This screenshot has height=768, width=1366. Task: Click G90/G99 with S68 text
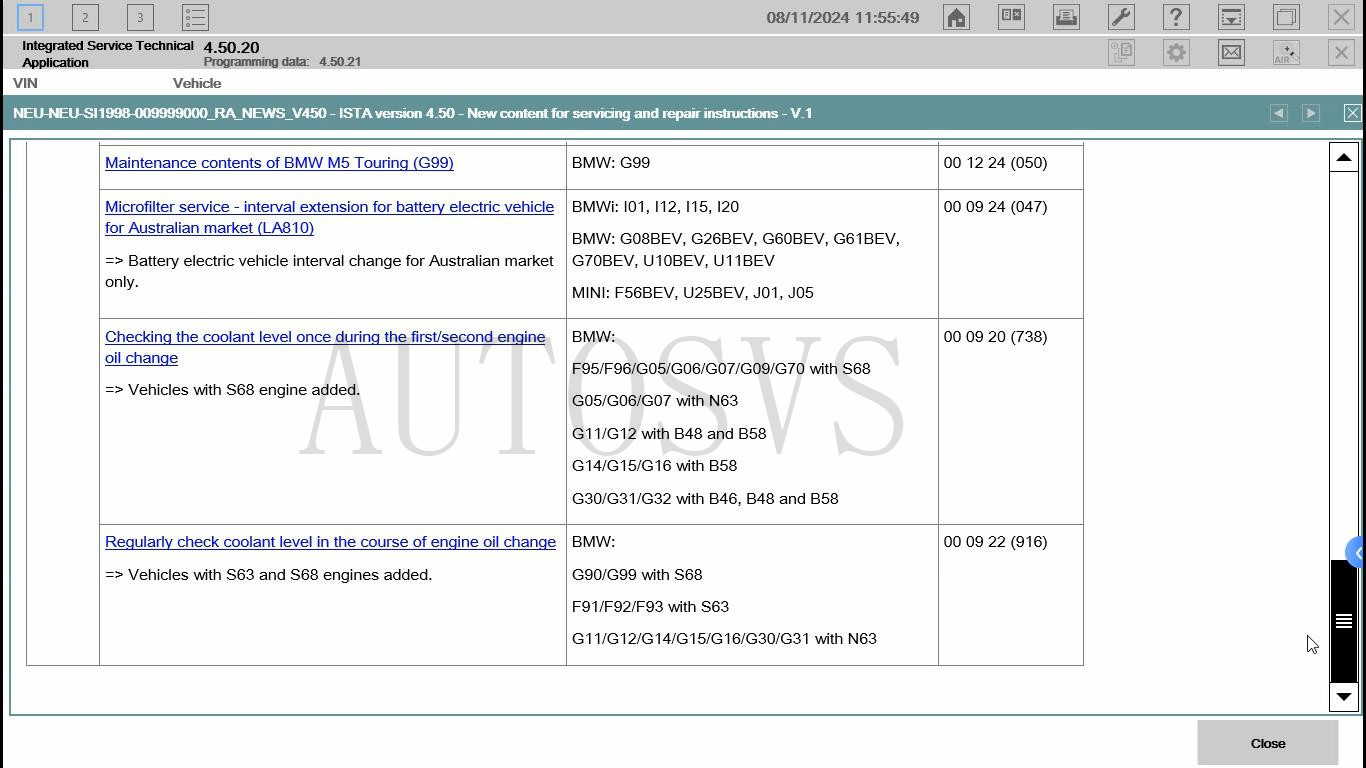tap(637, 575)
